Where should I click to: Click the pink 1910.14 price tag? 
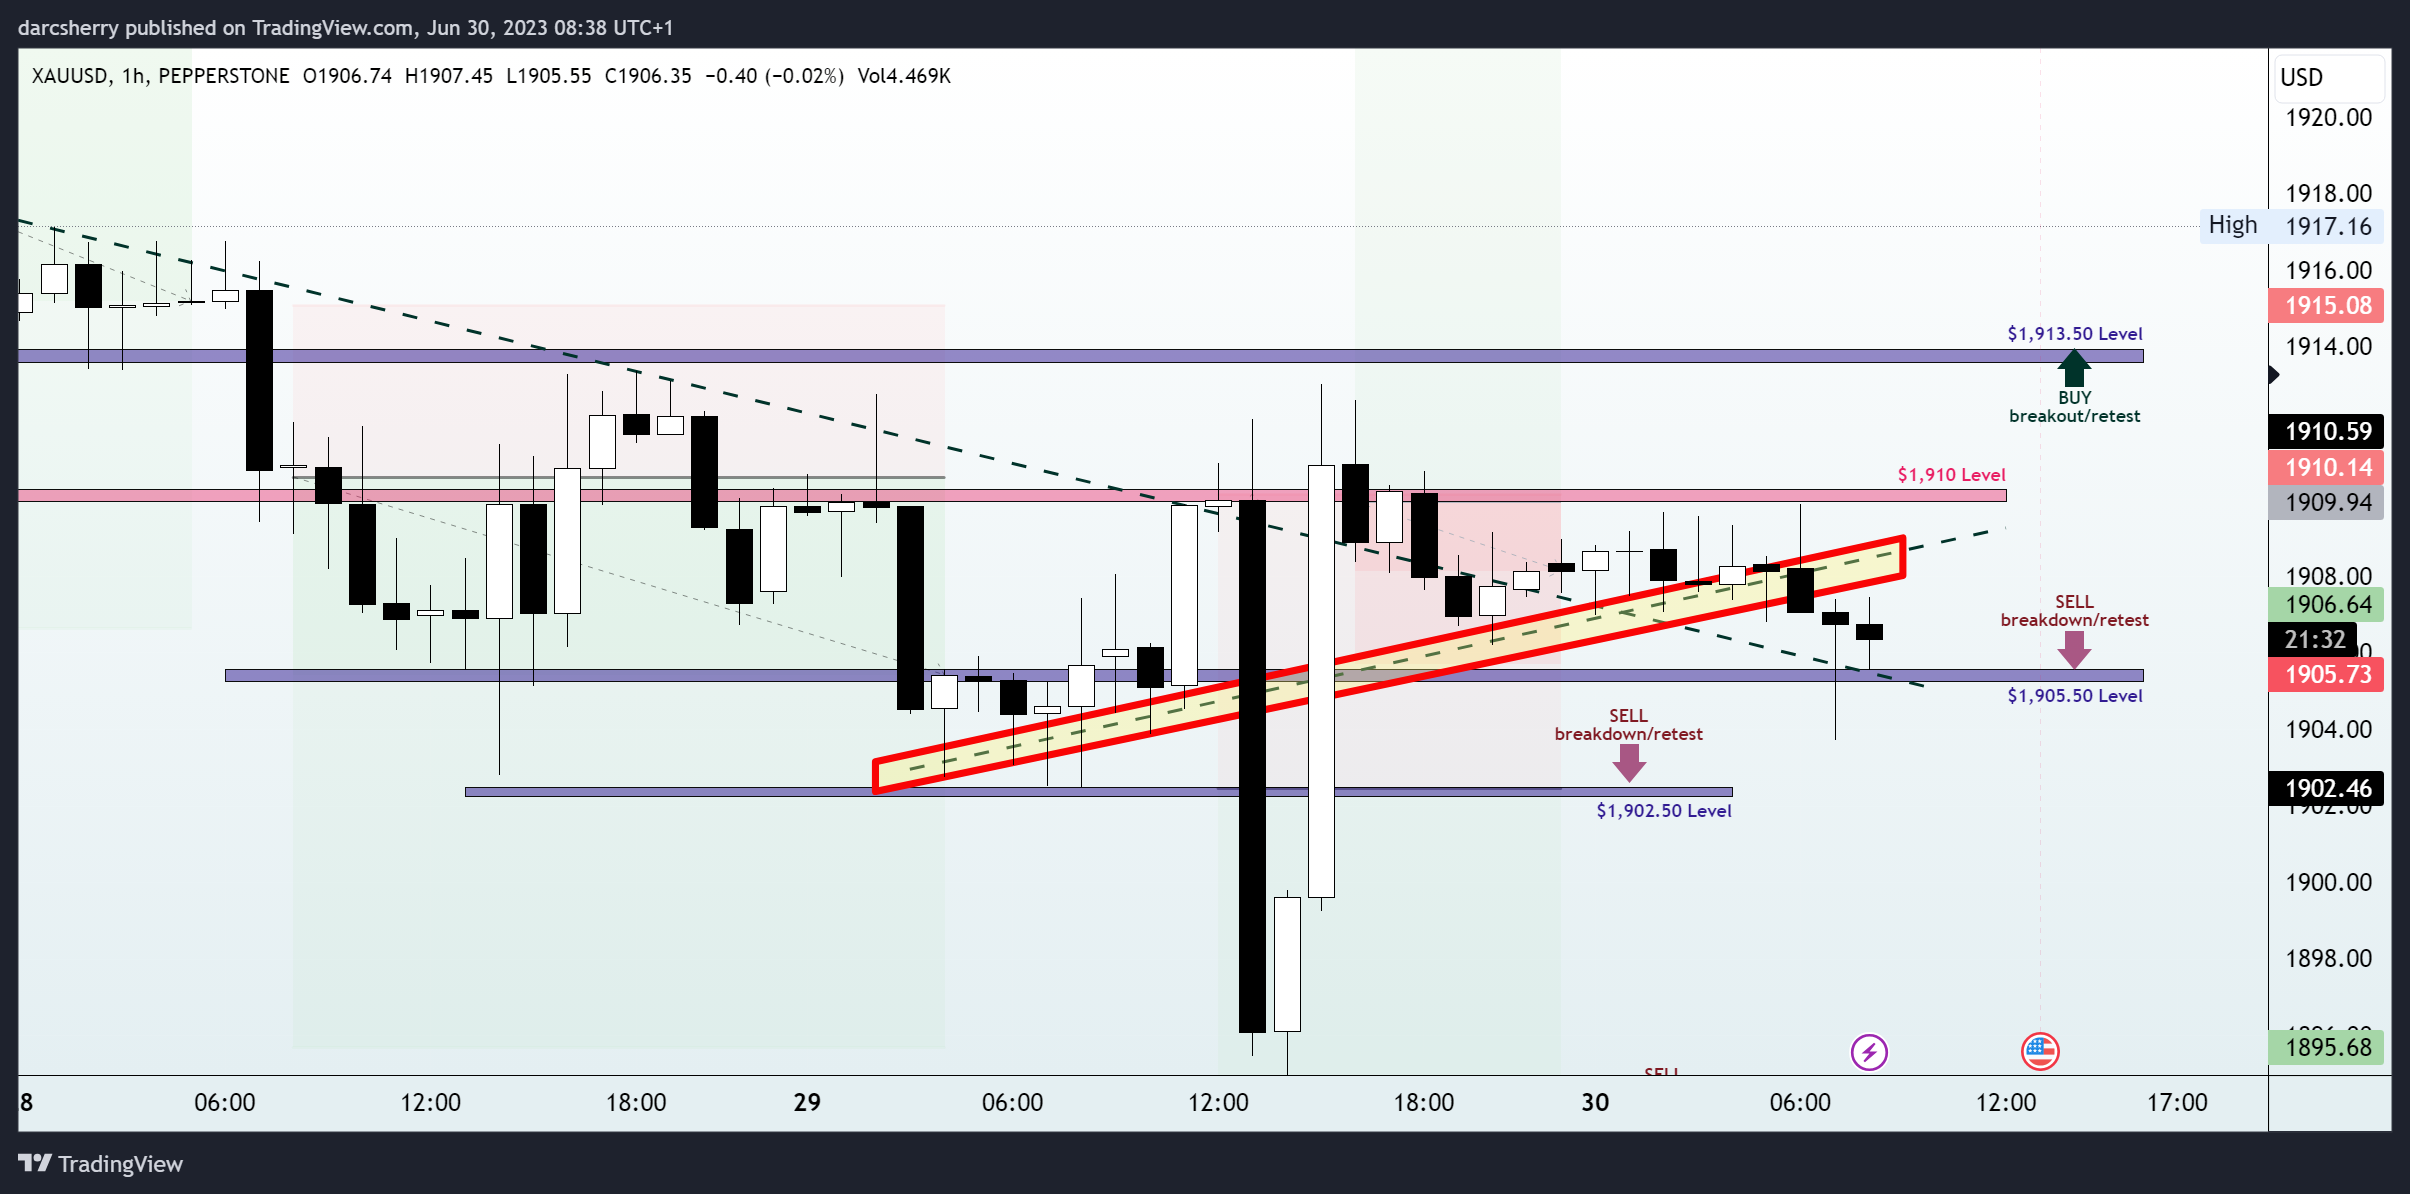(x=2326, y=467)
